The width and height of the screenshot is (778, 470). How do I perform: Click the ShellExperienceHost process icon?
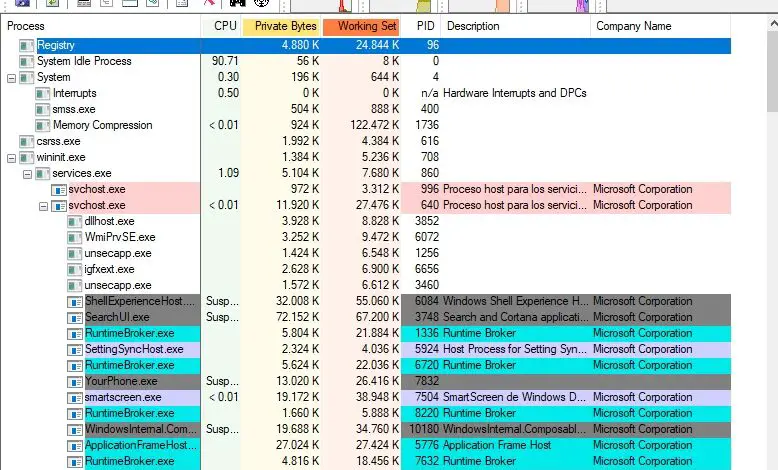pyautogui.click(x=74, y=301)
